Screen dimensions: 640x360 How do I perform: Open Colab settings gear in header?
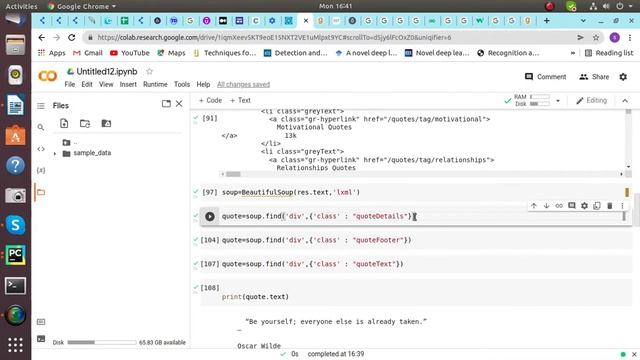pyautogui.click(x=623, y=77)
